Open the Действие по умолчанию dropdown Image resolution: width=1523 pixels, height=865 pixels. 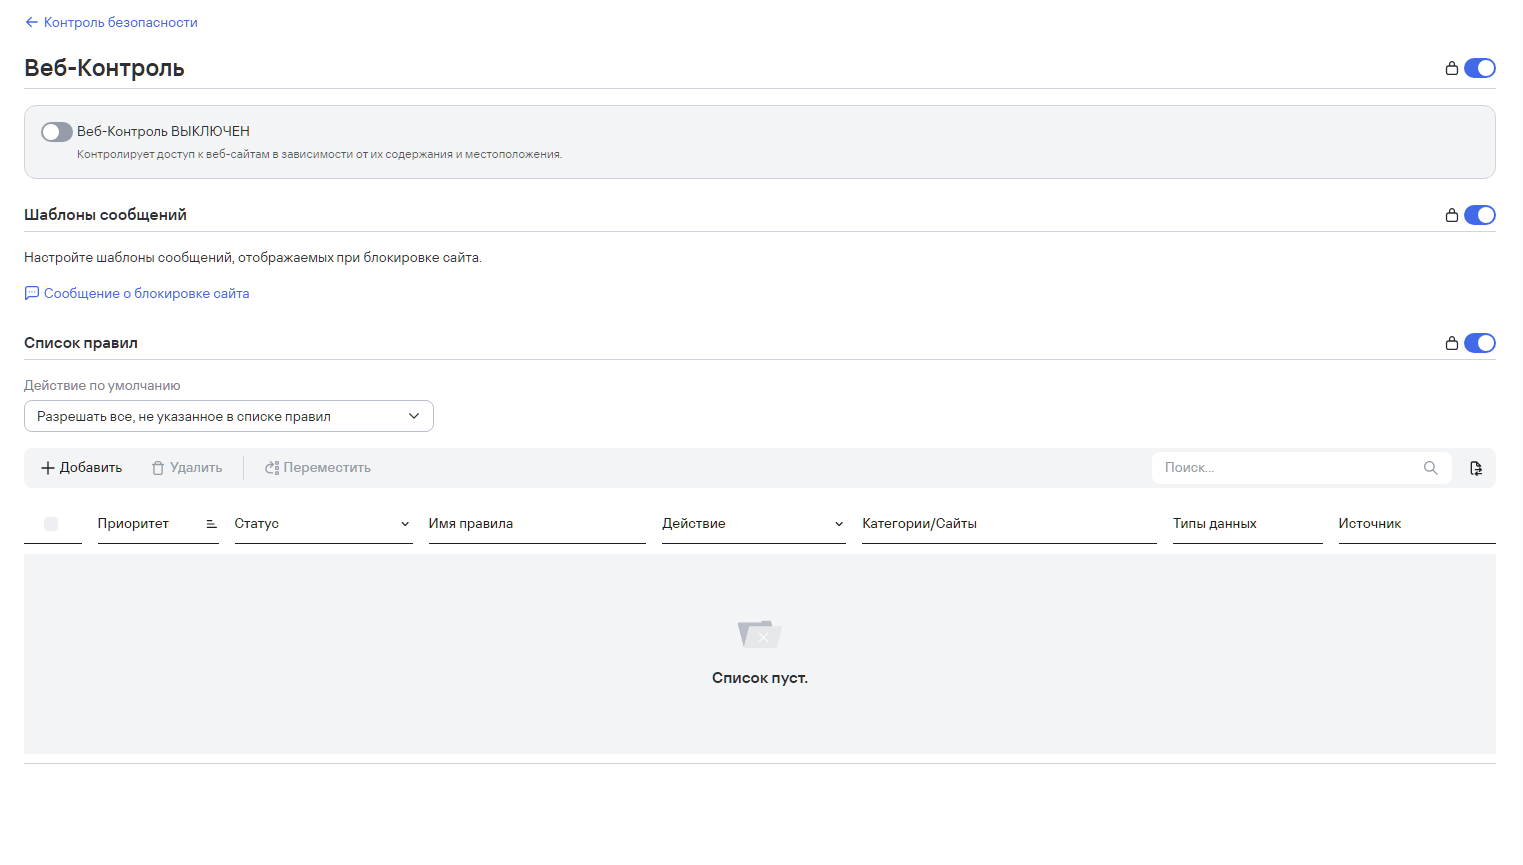(229, 416)
